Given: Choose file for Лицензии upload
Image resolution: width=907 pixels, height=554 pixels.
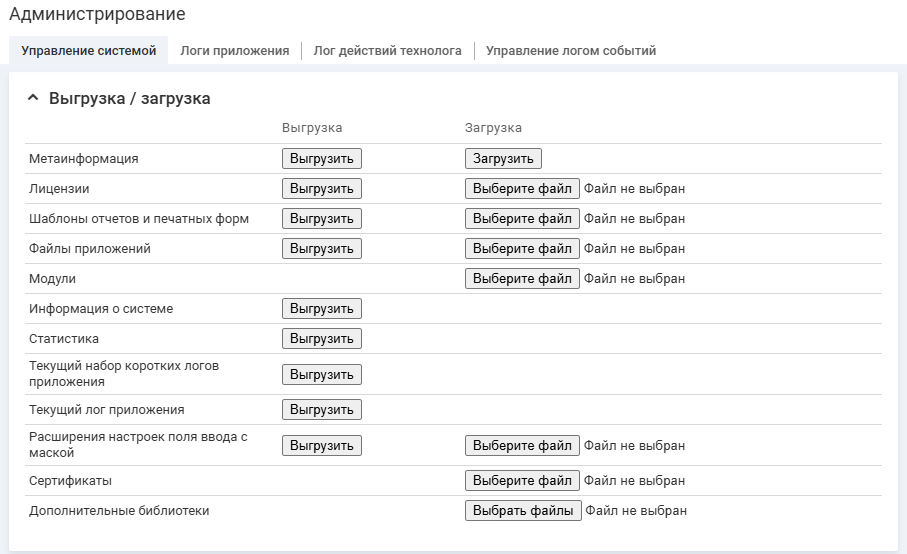Looking at the screenshot, I should (x=522, y=189).
